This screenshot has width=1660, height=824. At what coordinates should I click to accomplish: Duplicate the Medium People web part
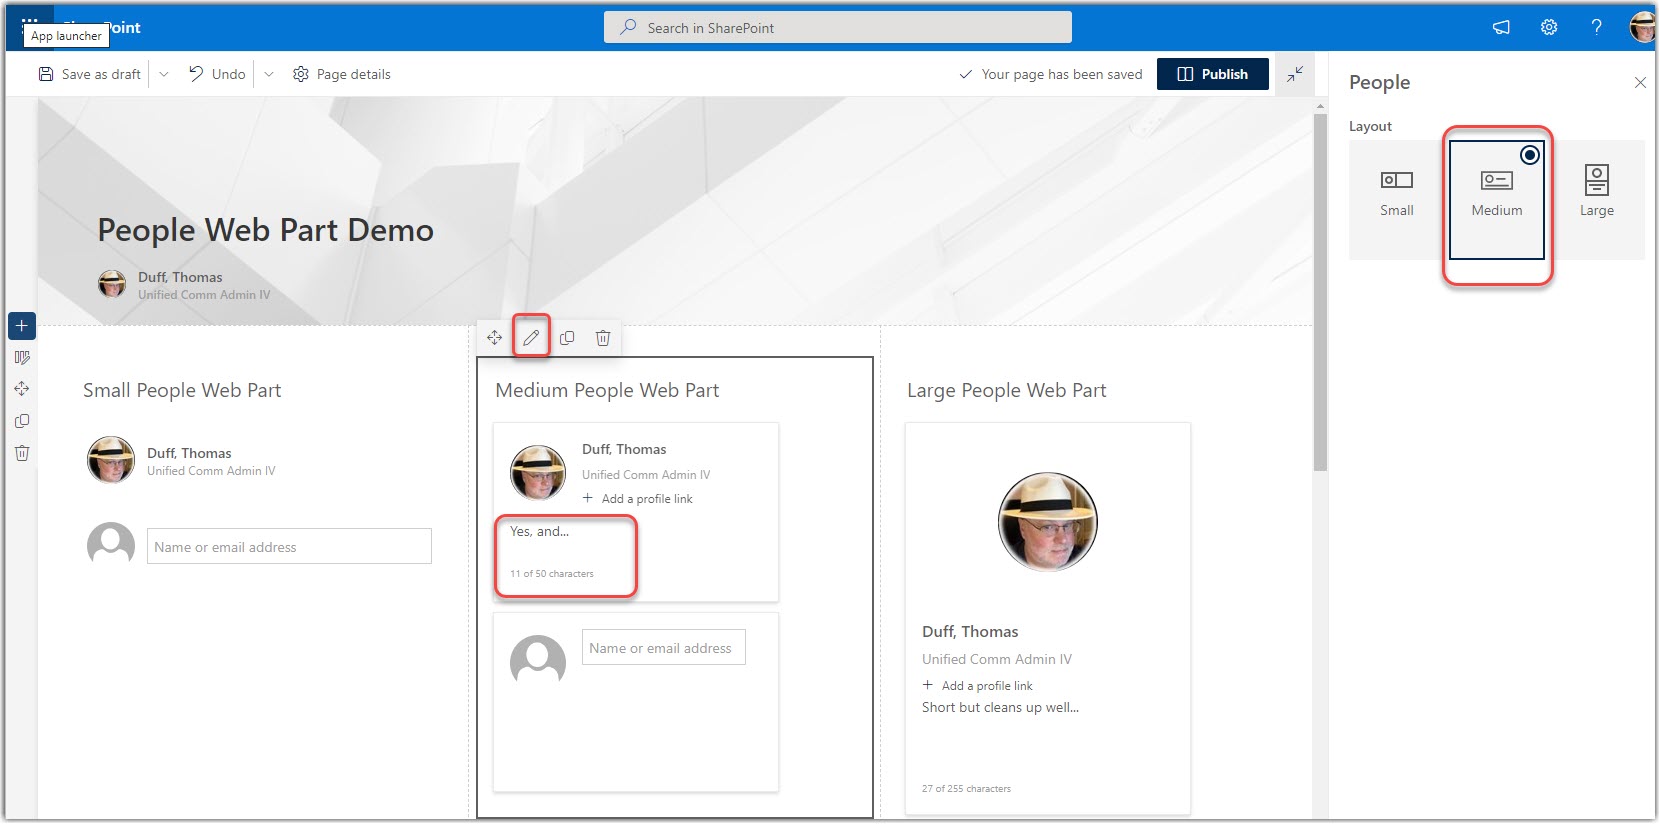tap(567, 338)
